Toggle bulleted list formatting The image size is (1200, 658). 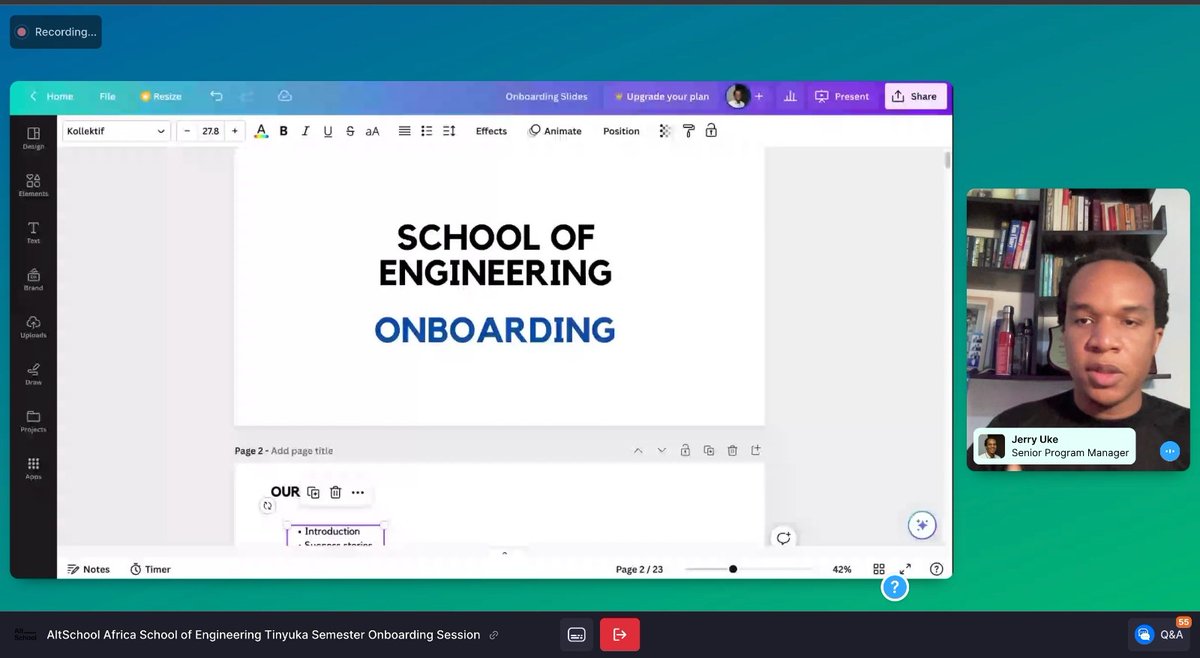[427, 131]
